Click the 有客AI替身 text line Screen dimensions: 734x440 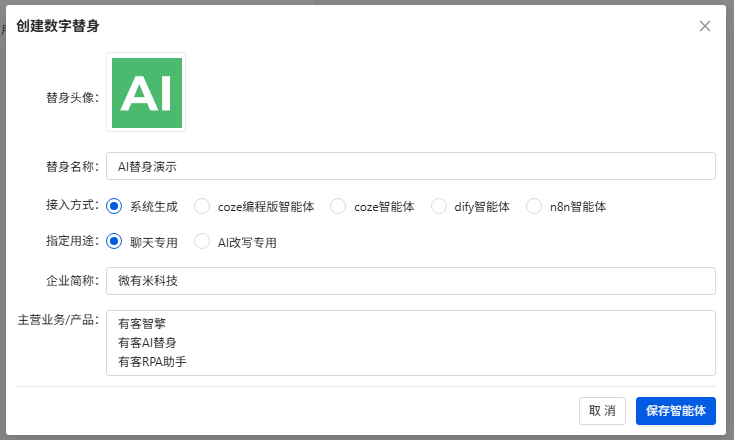pos(147,343)
